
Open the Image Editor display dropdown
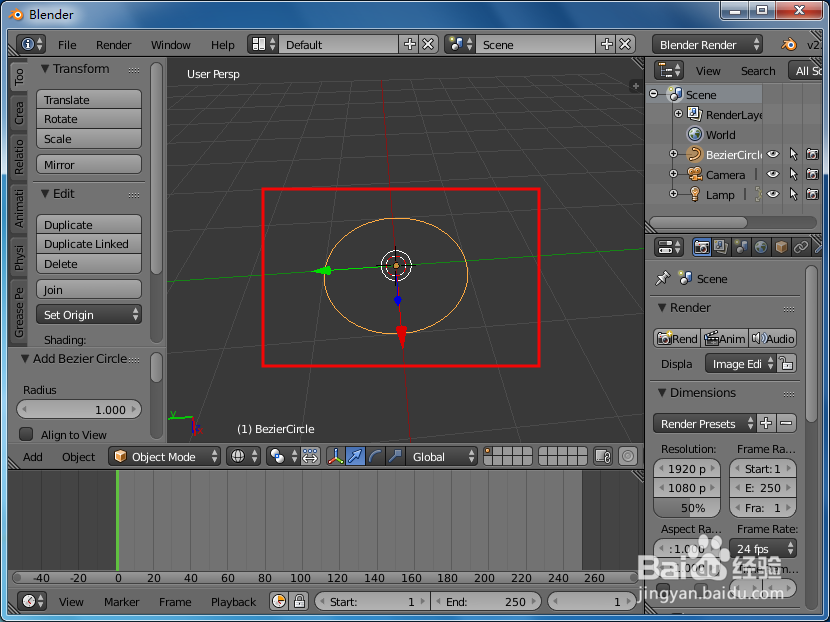(x=741, y=364)
